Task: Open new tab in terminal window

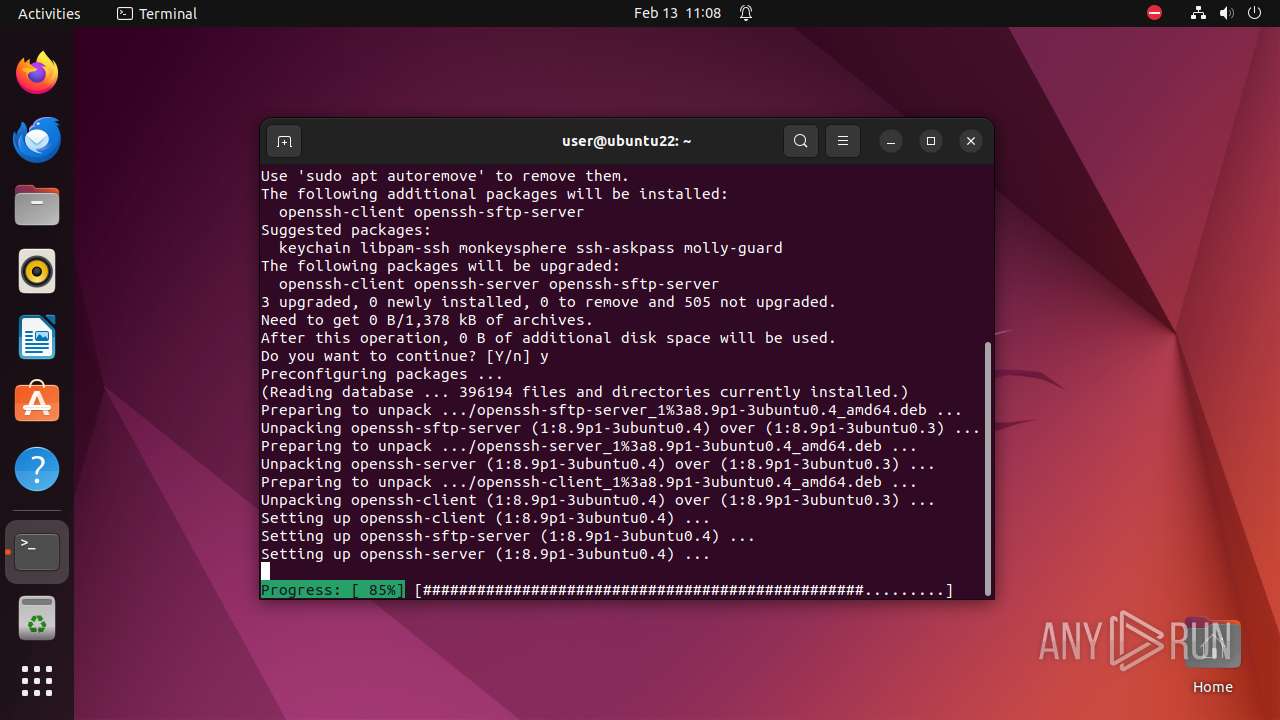Action: pos(284,141)
